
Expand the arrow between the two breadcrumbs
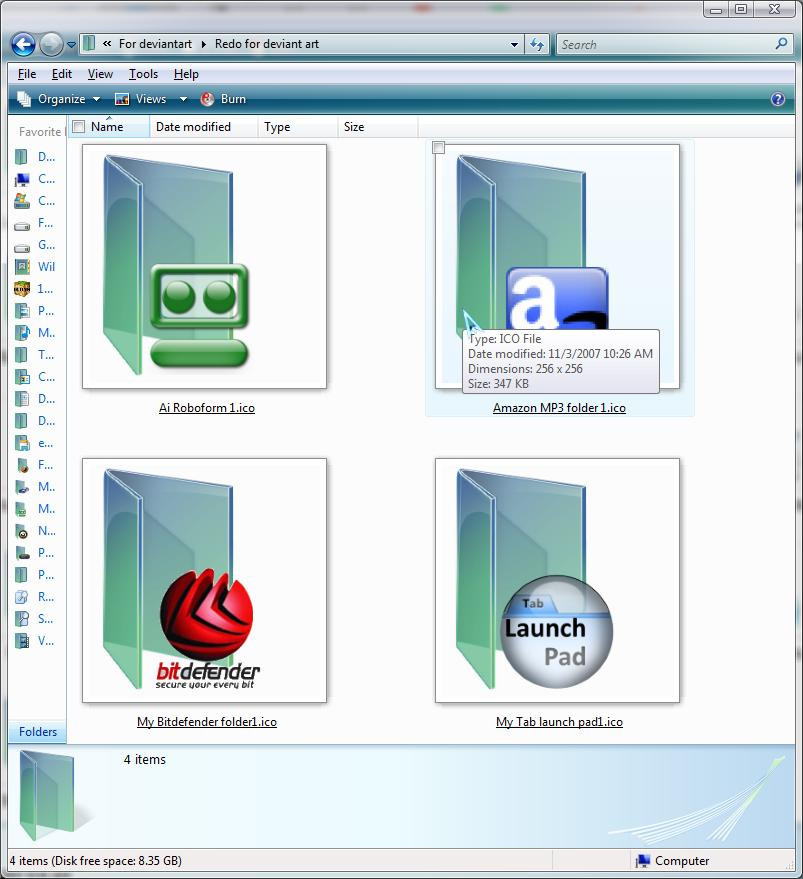[203, 44]
